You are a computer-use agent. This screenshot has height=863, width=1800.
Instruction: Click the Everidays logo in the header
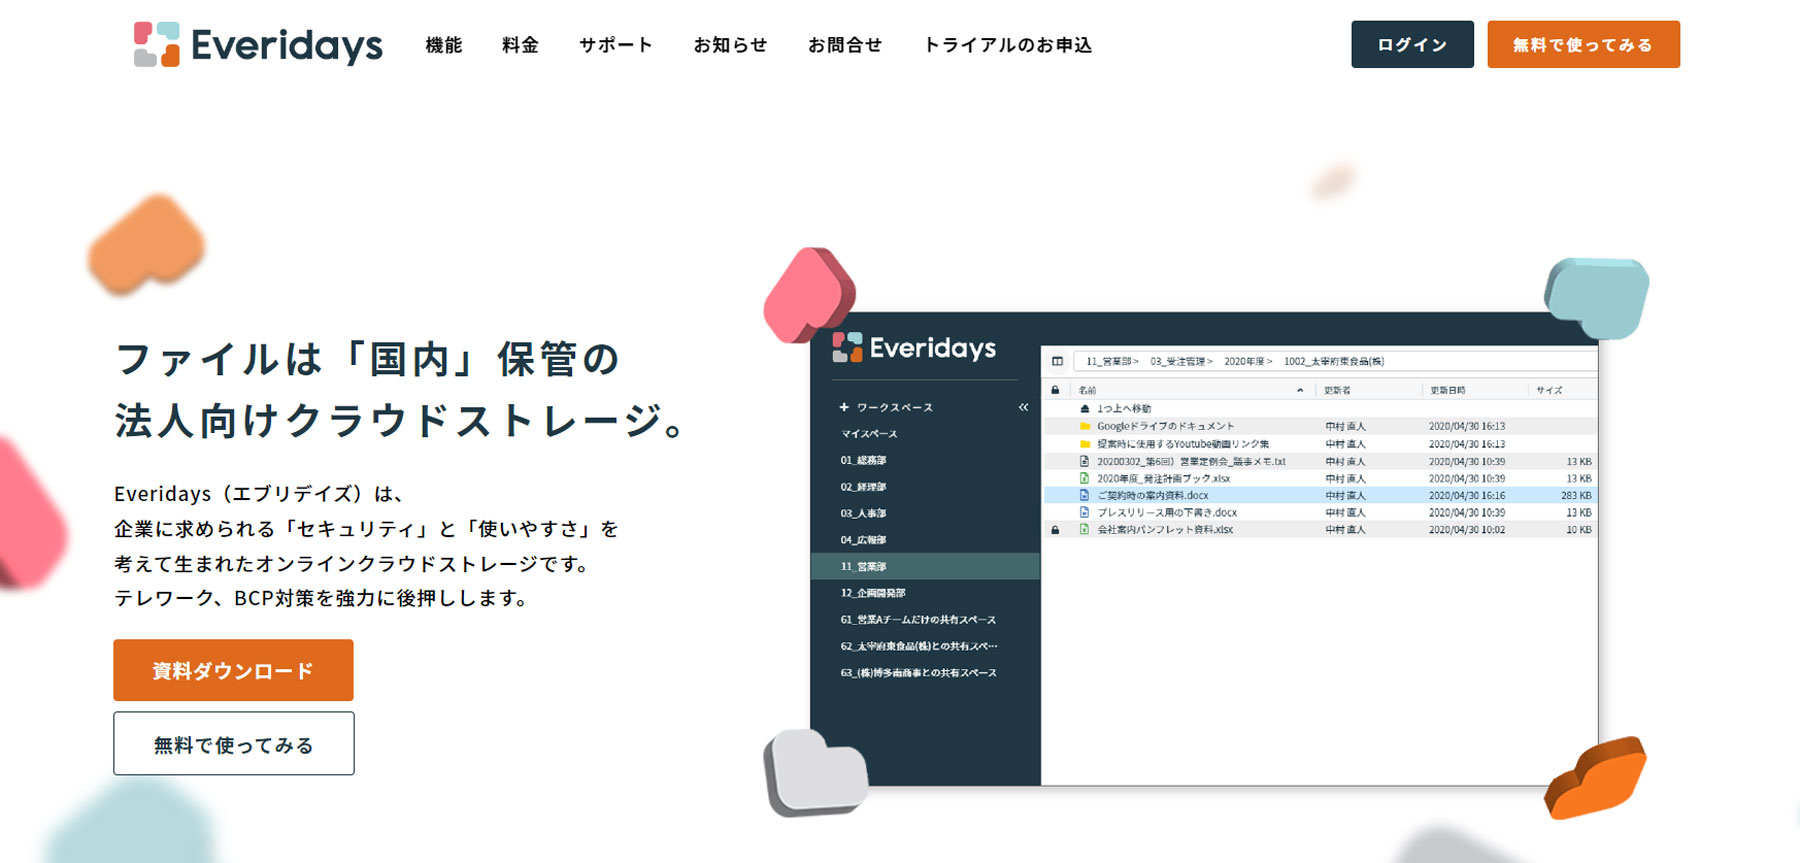(258, 45)
